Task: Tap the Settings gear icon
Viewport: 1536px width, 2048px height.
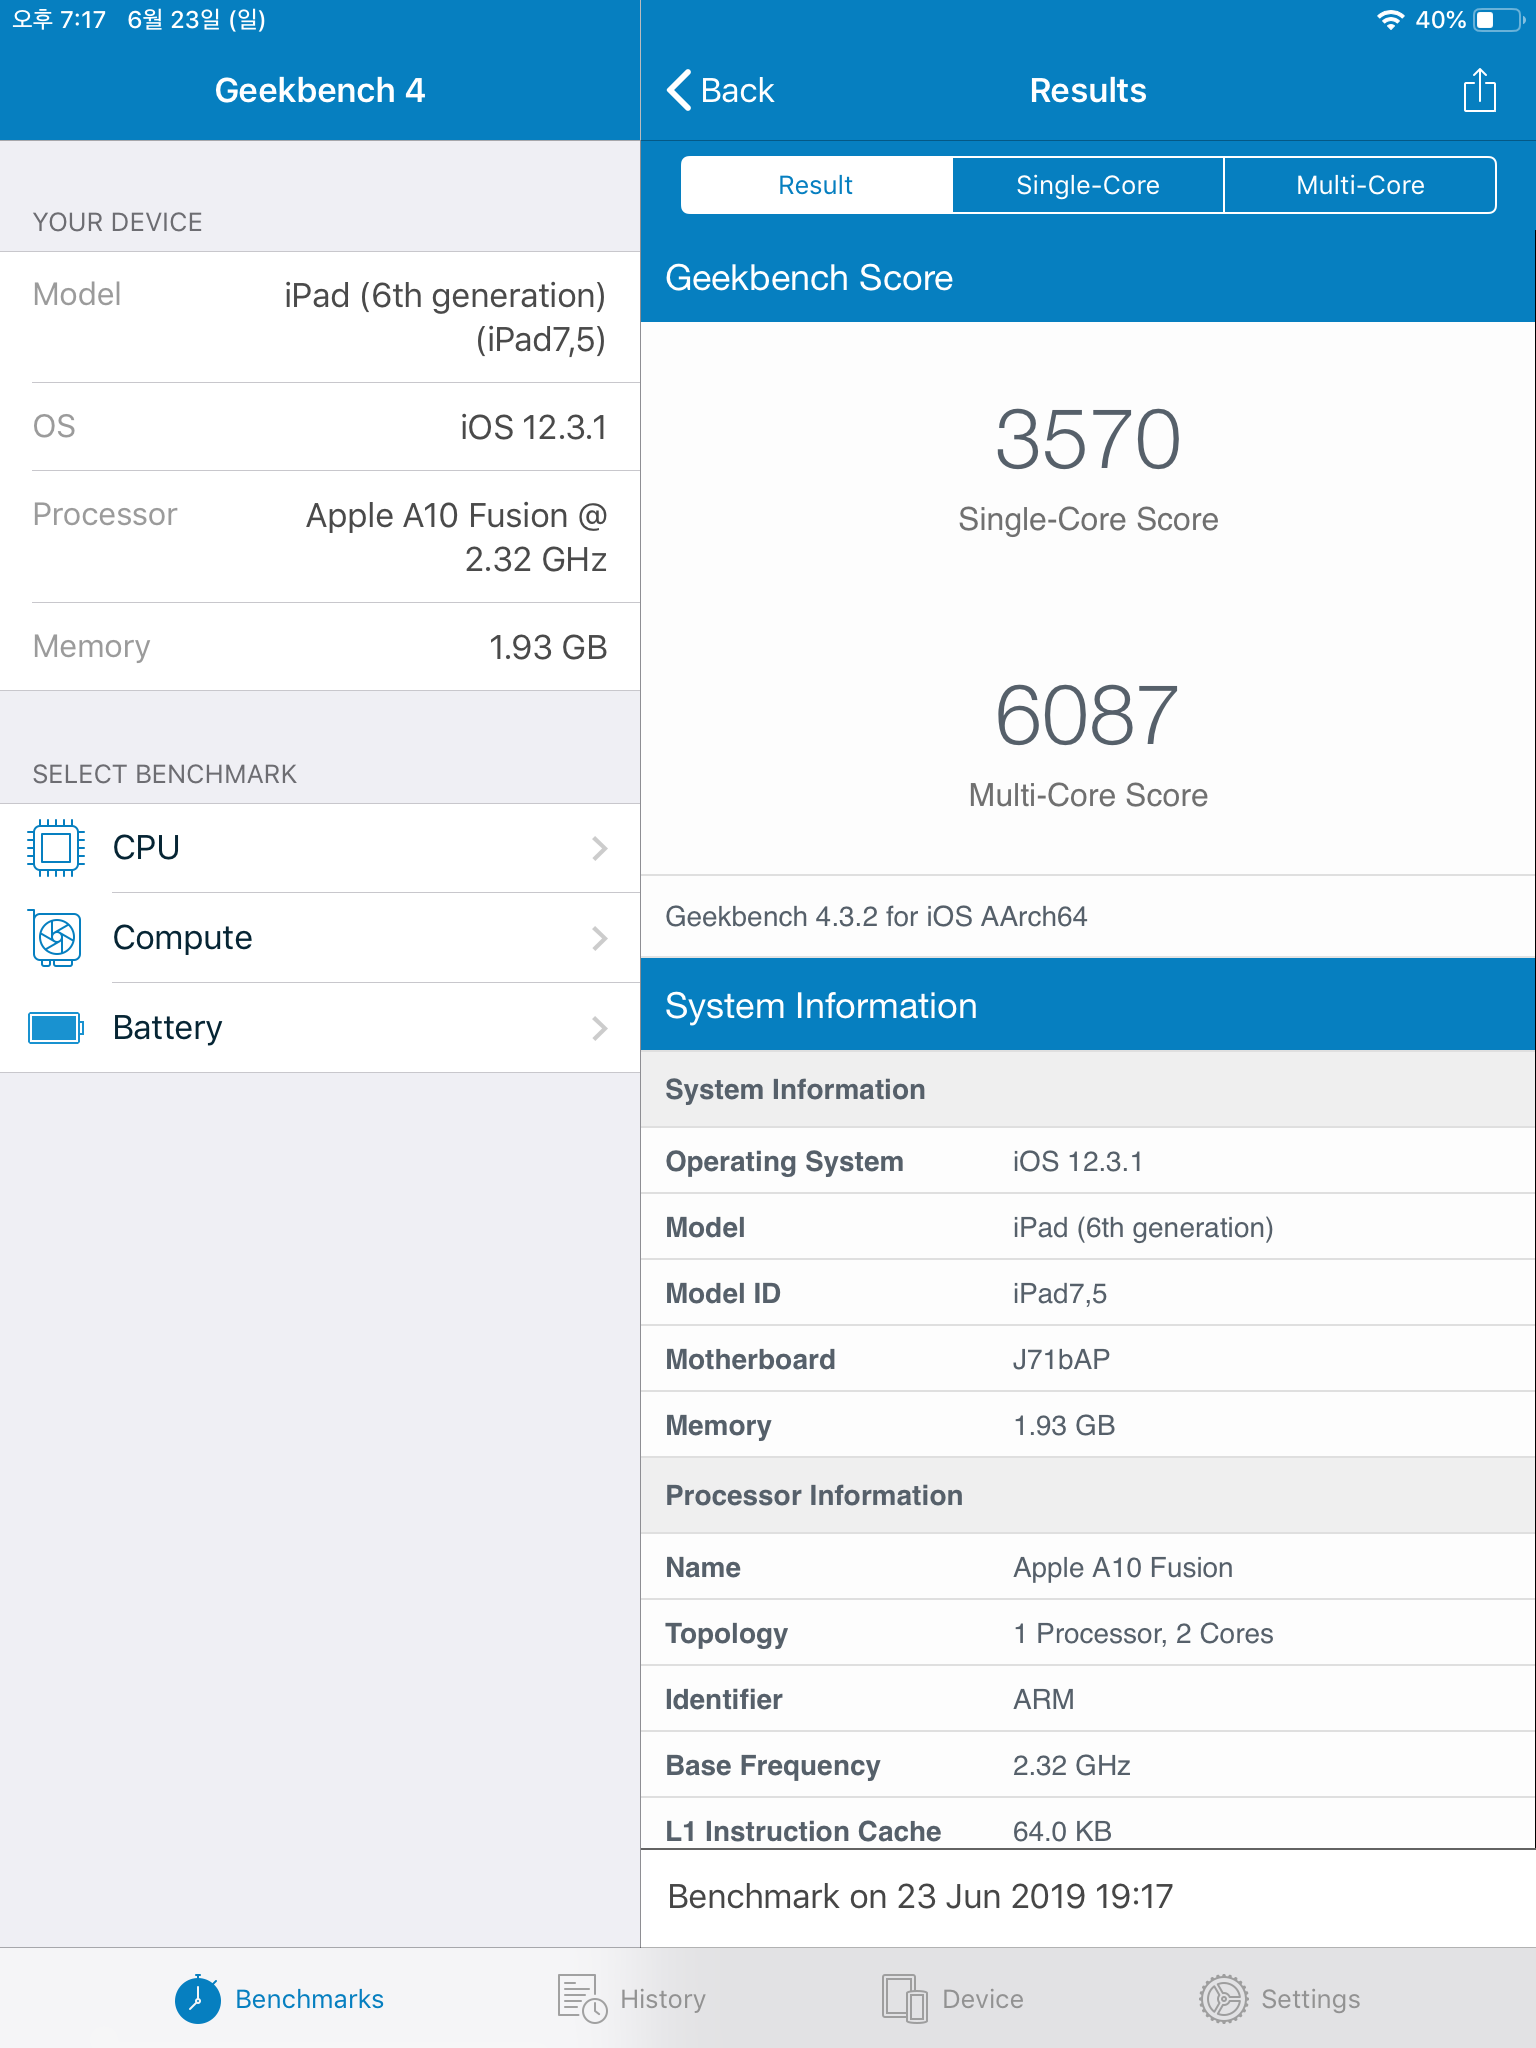Action: [1224, 1998]
